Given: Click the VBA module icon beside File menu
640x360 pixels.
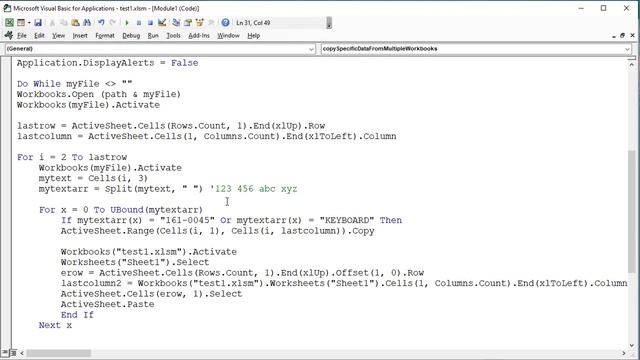Looking at the screenshot, I should pyautogui.click(x=9, y=36).
